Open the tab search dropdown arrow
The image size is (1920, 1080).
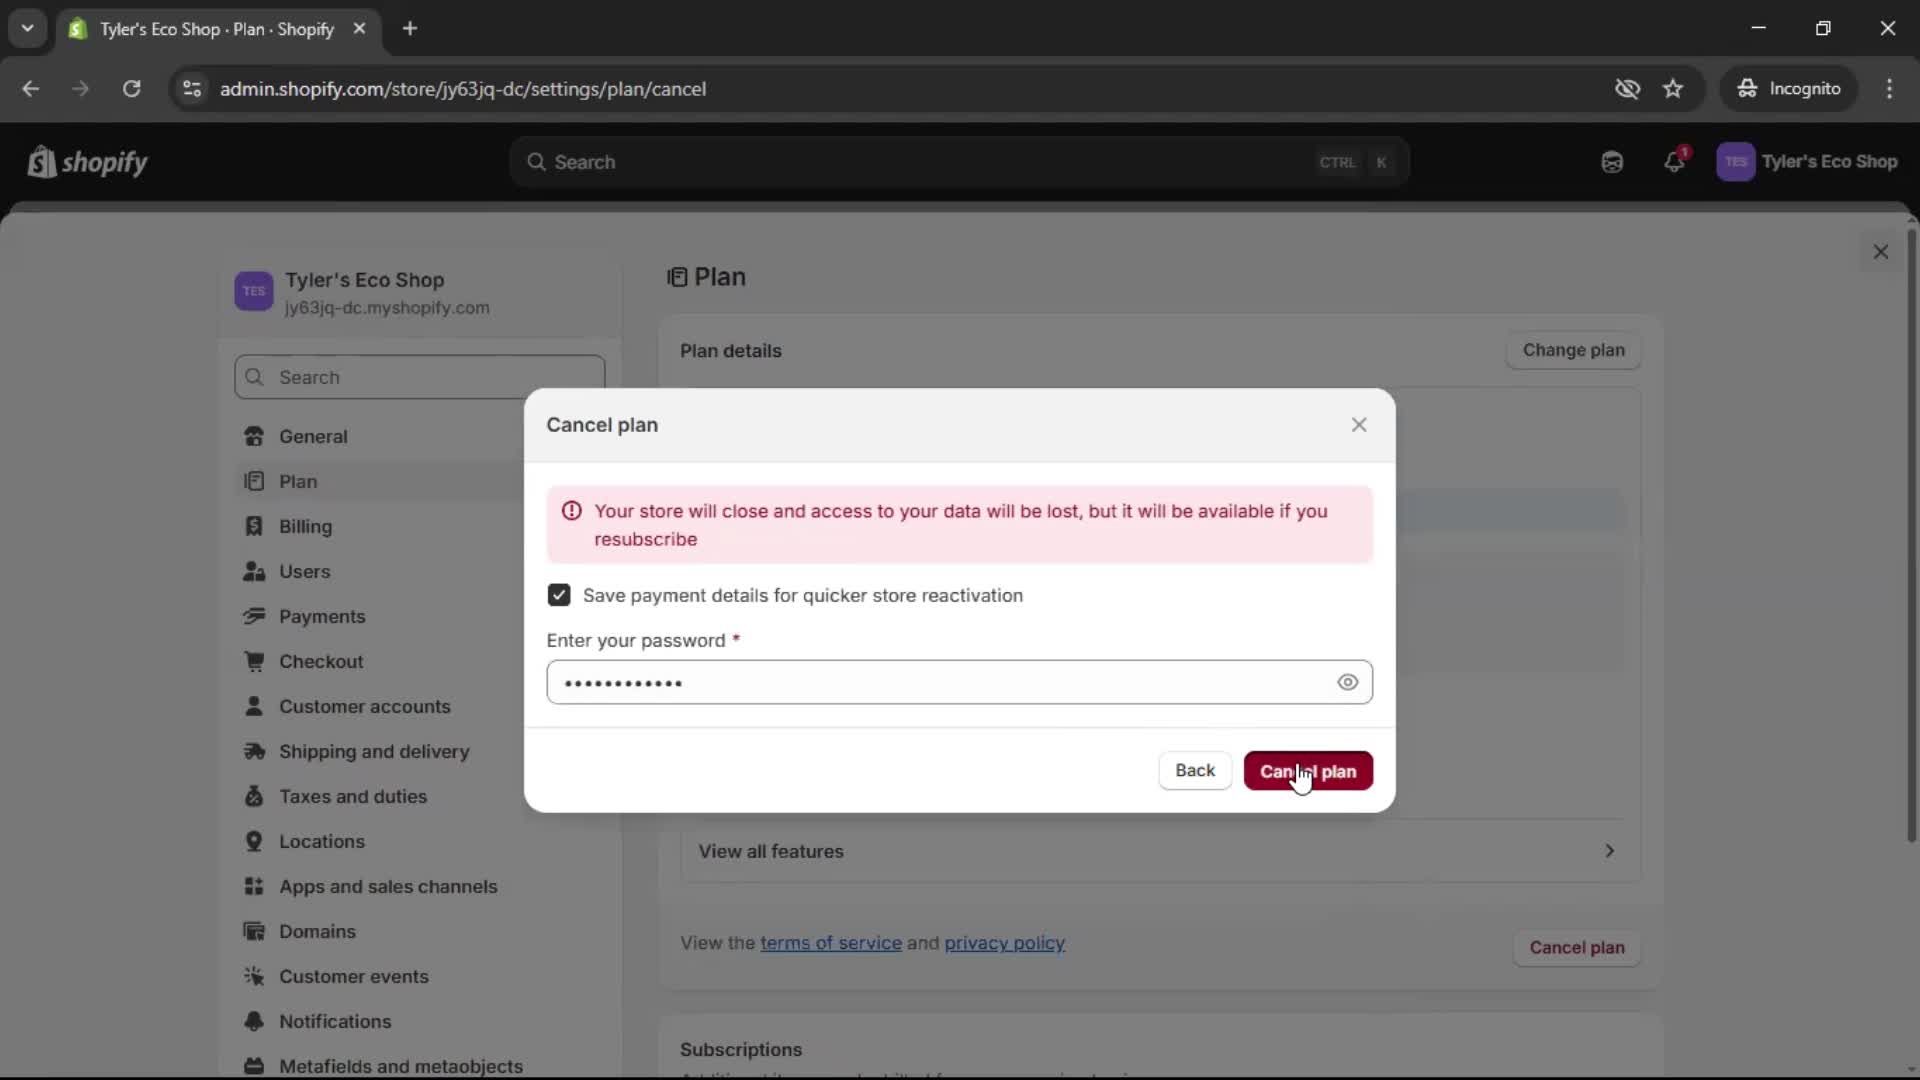28,29
